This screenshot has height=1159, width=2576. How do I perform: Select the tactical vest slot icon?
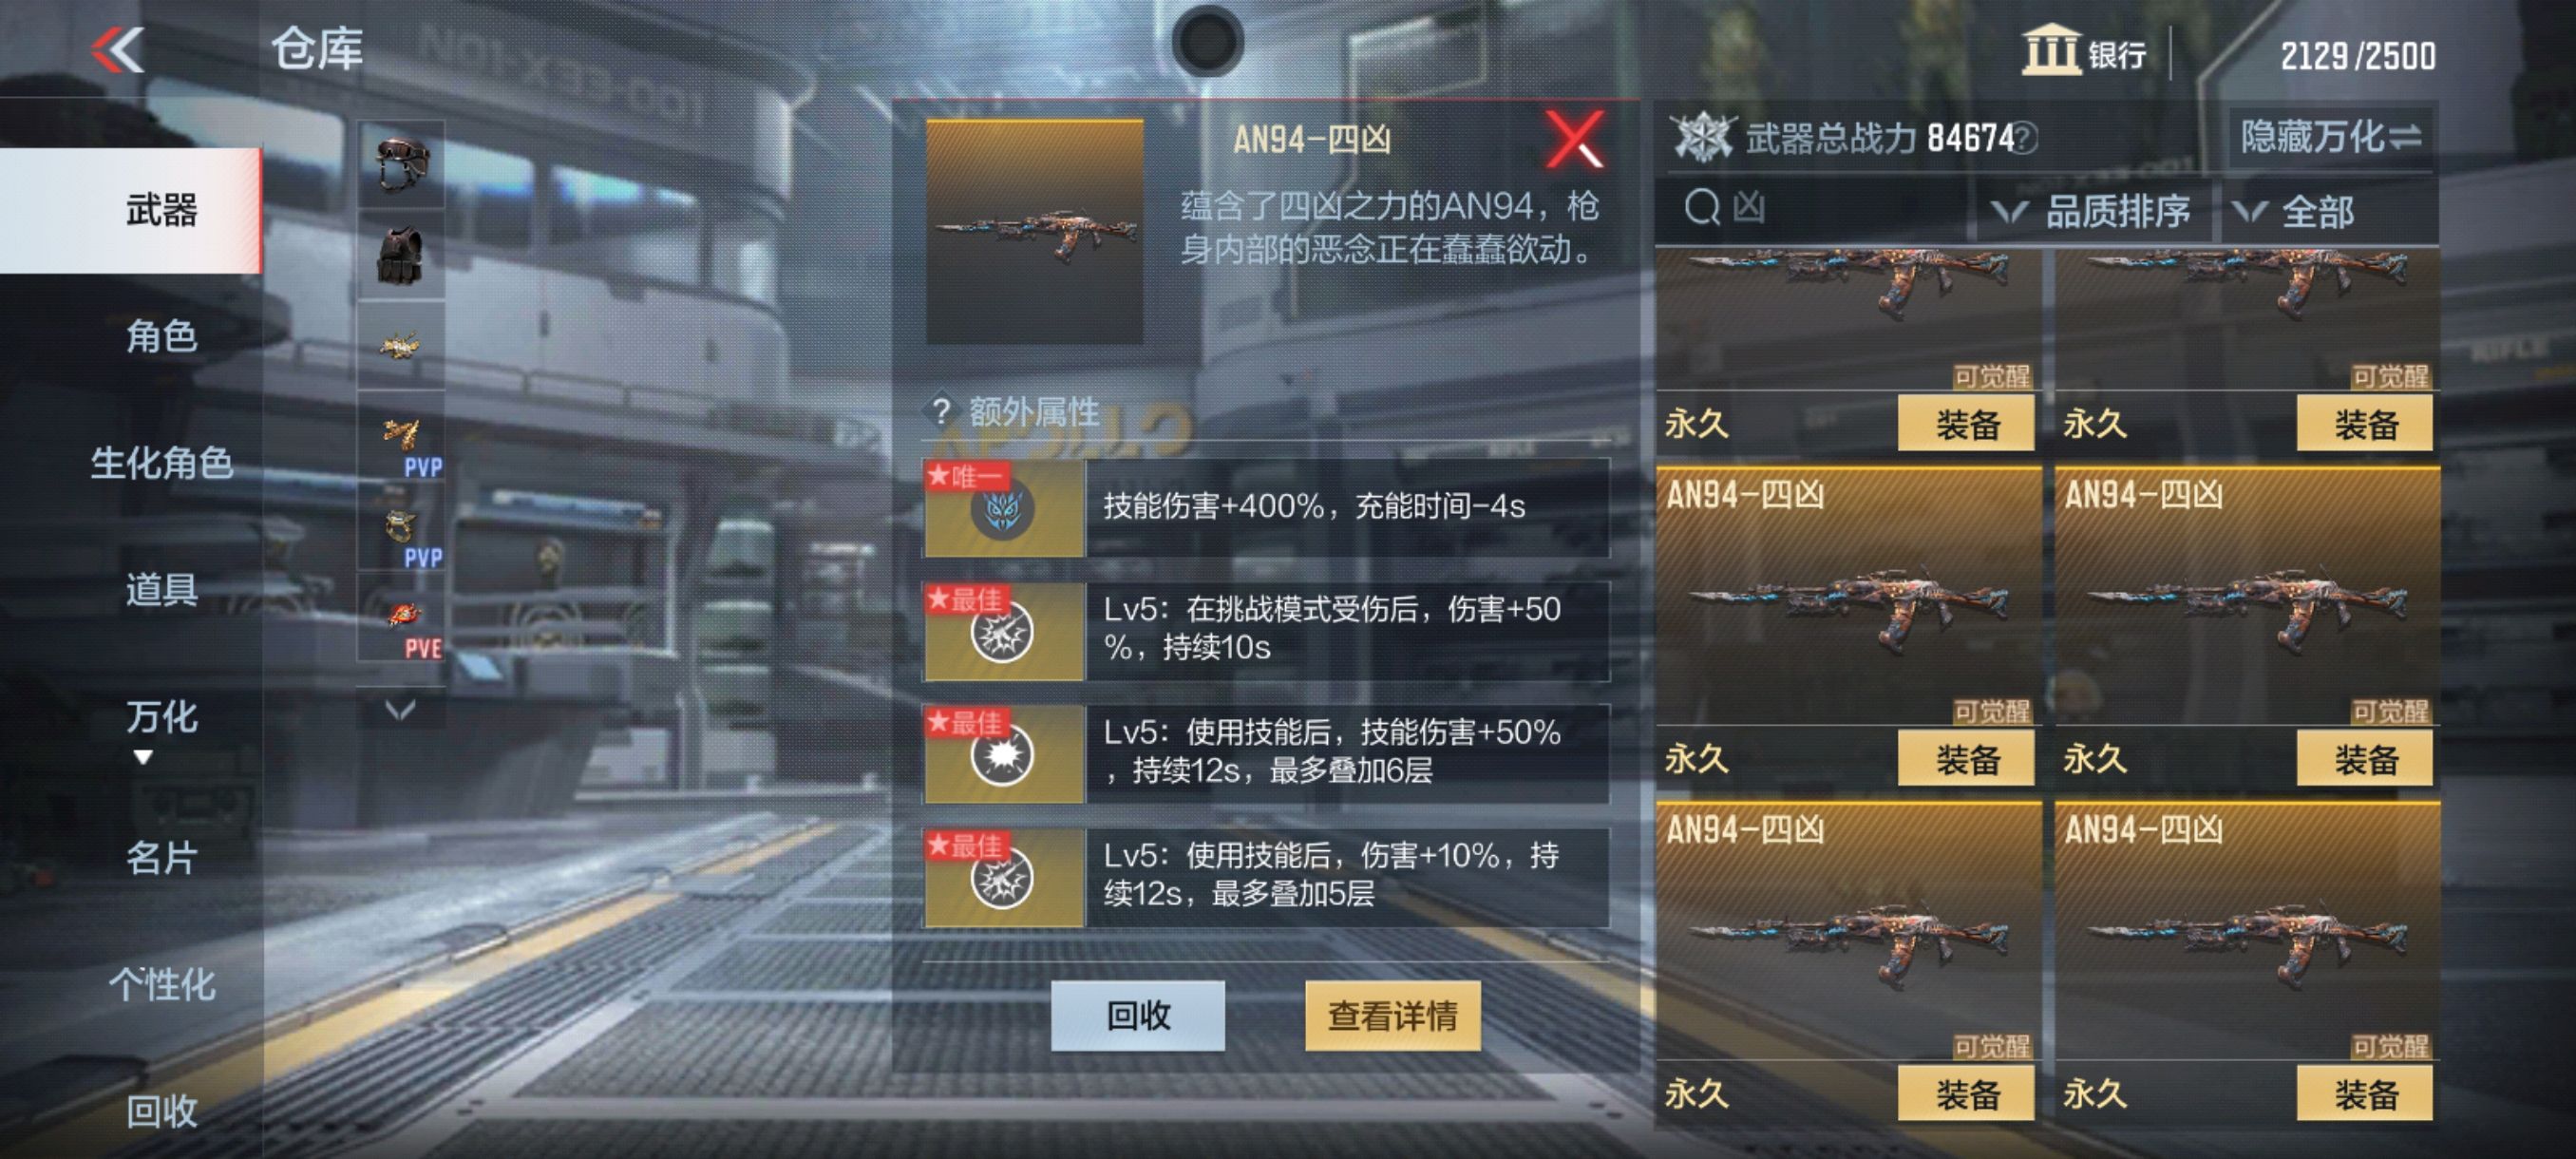[401, 254]
